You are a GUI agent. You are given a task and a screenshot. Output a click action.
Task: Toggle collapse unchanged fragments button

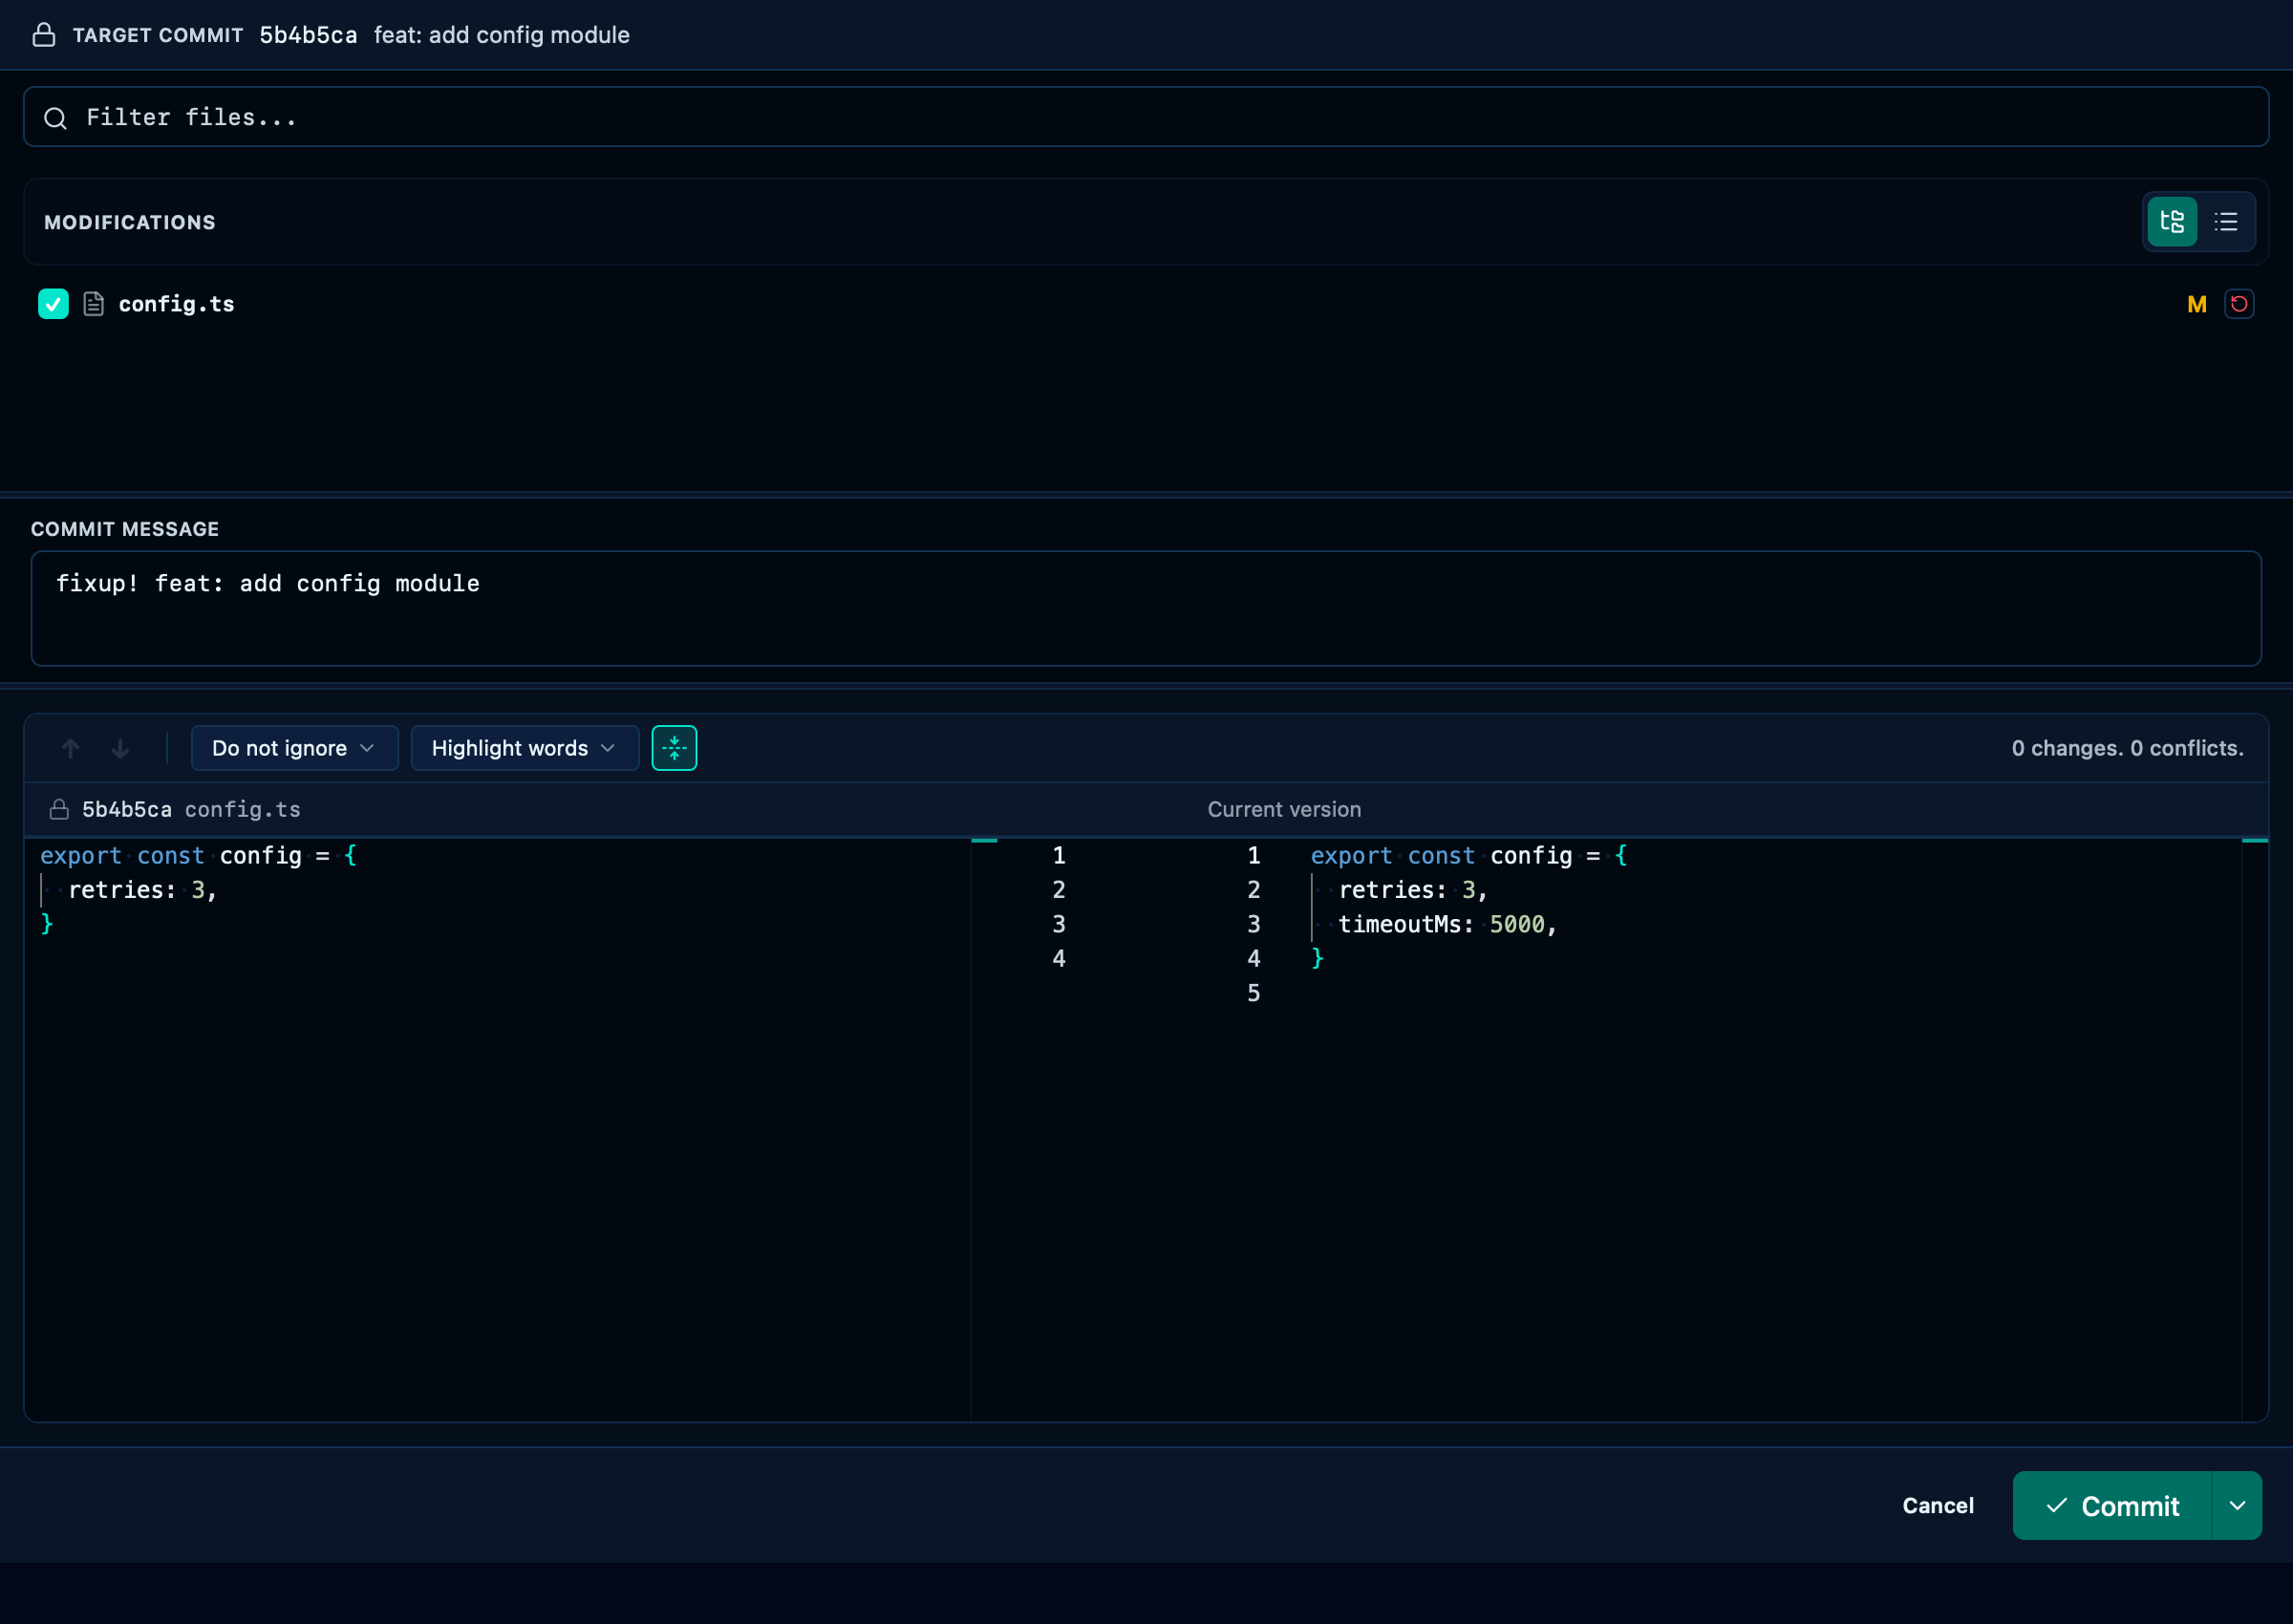[x=674, y=748]
